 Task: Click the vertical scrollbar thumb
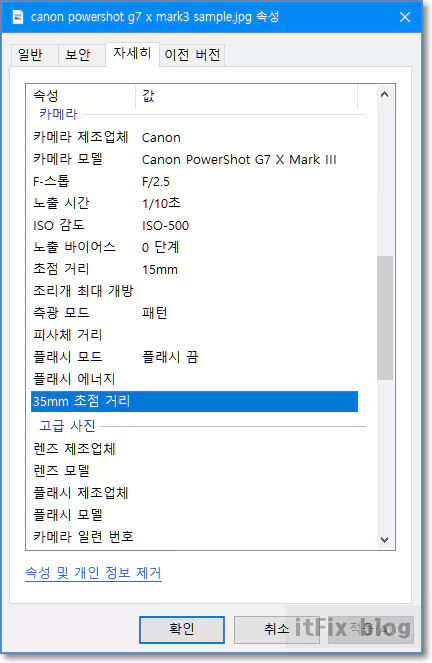[385, 318]
